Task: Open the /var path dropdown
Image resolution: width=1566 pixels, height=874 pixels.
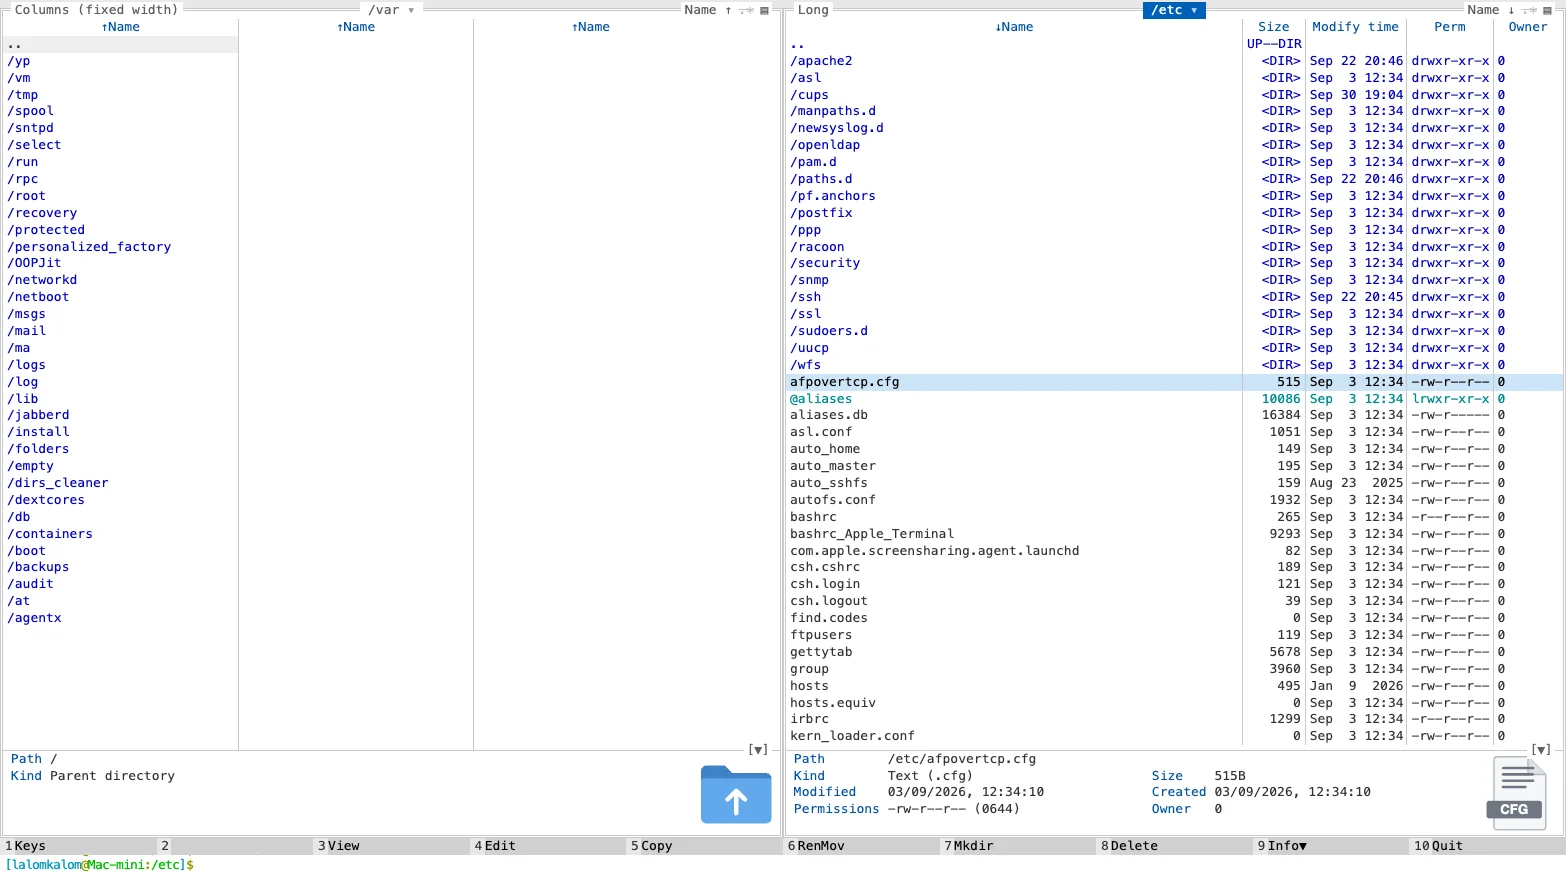Action: [x=391, y=10]
